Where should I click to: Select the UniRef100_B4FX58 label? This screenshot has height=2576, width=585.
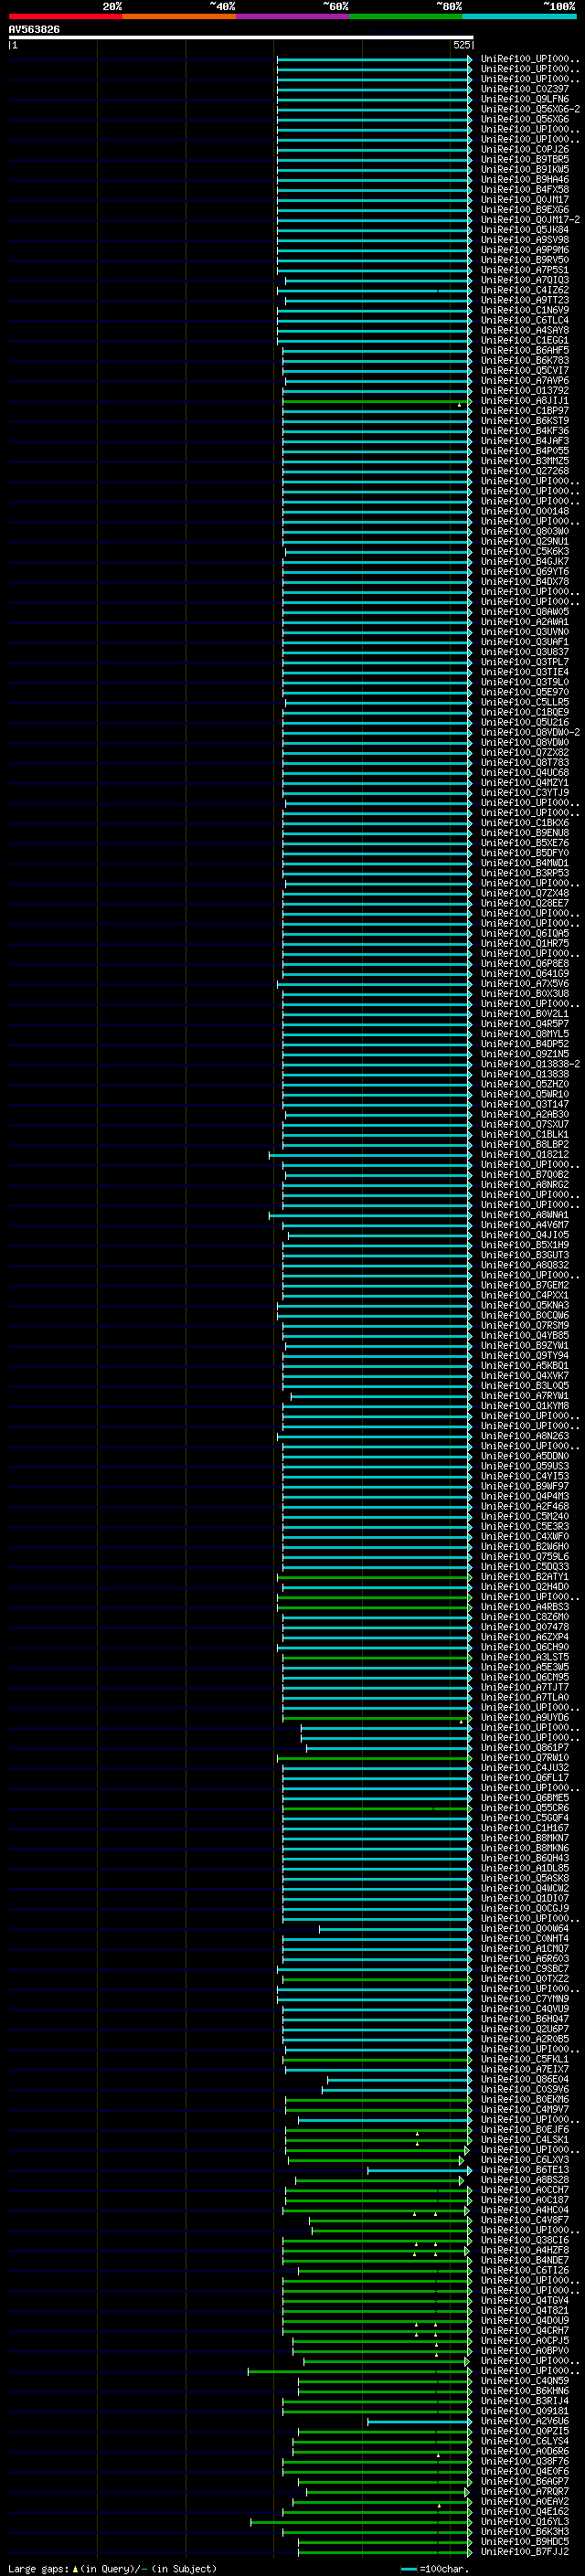[x=525, y=190]
